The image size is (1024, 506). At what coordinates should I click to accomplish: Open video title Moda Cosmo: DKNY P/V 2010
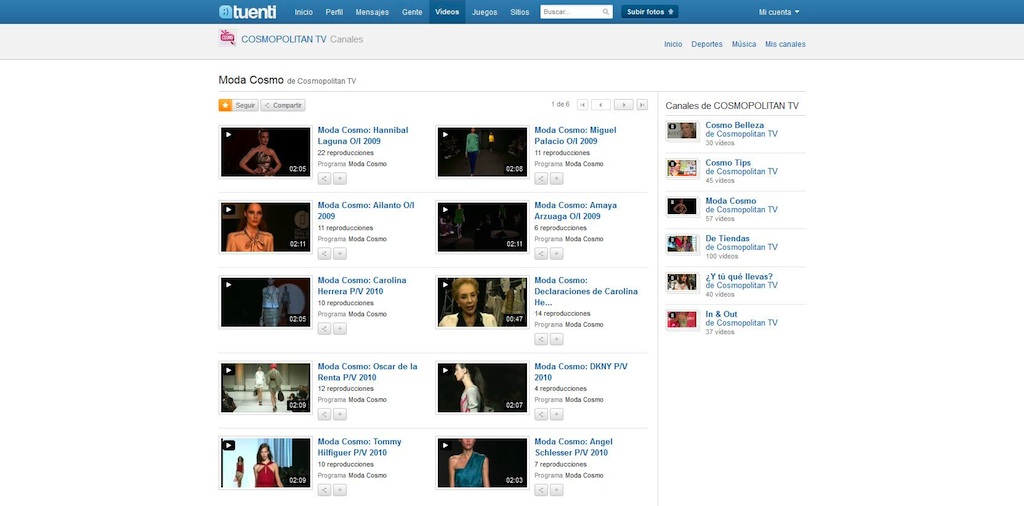pos(581,372)
